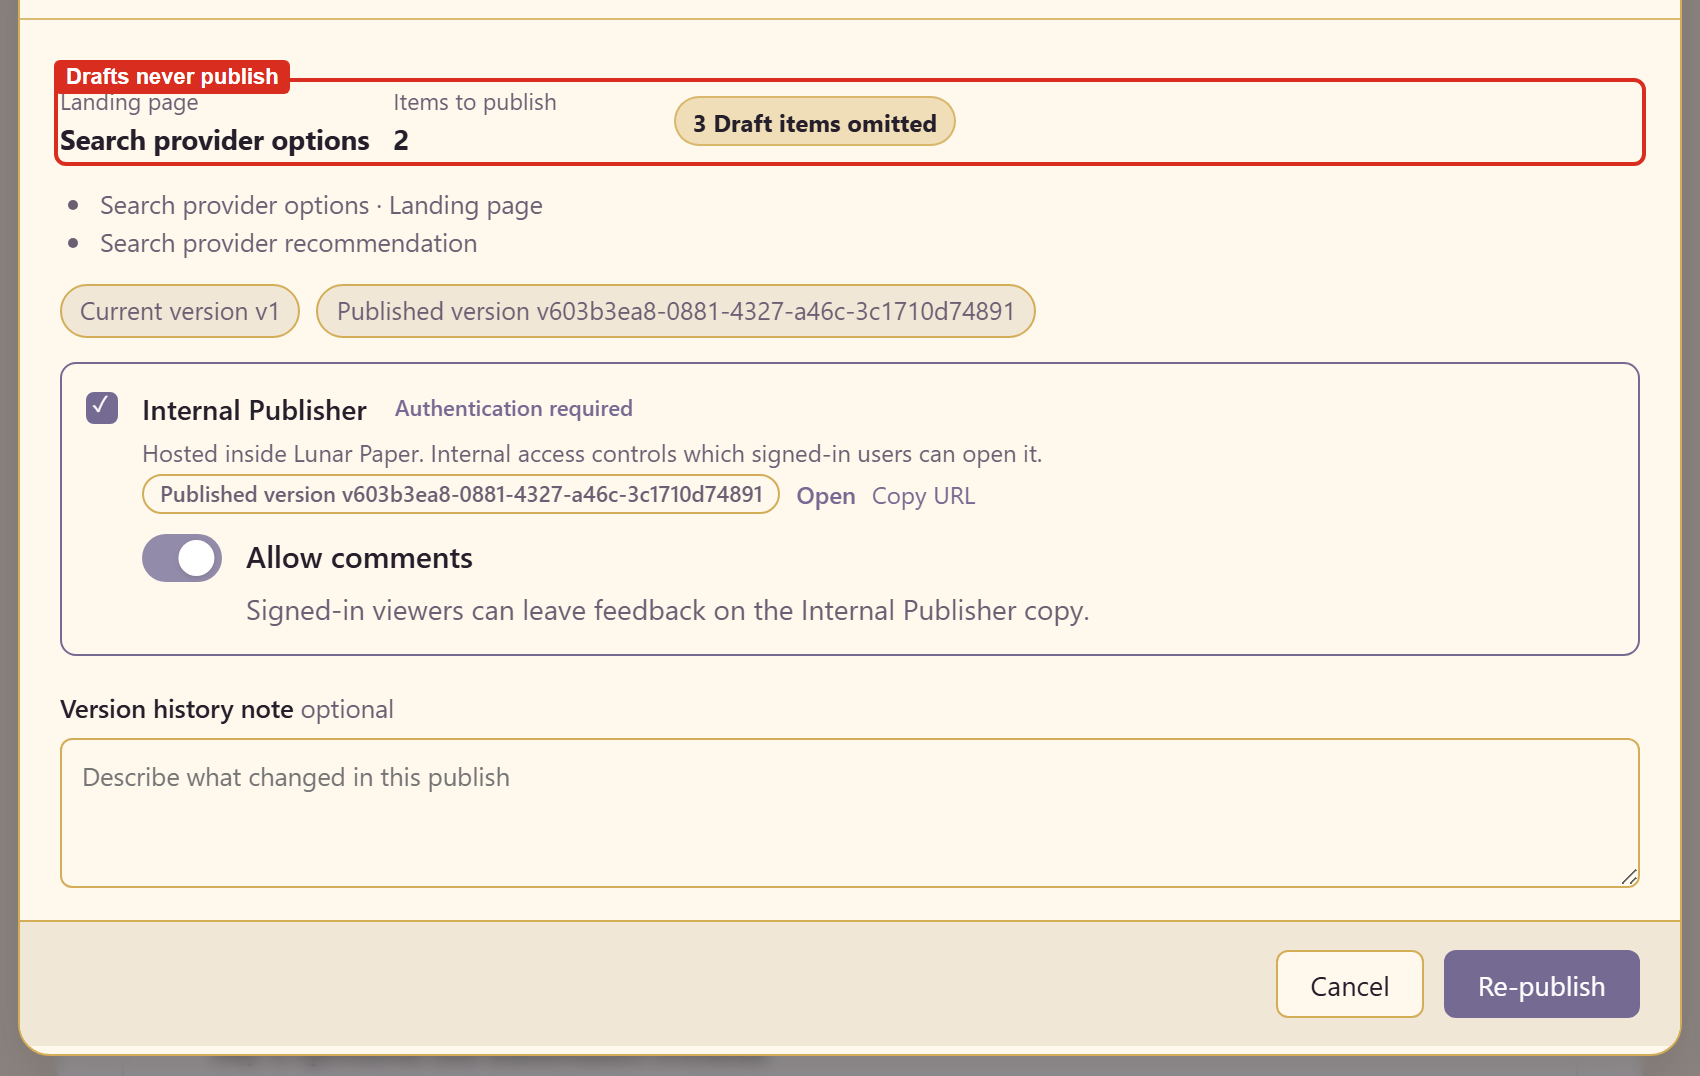Select 'Search provider recommendation' list item
This screenshot has height=1076, width=1700.
288,243
